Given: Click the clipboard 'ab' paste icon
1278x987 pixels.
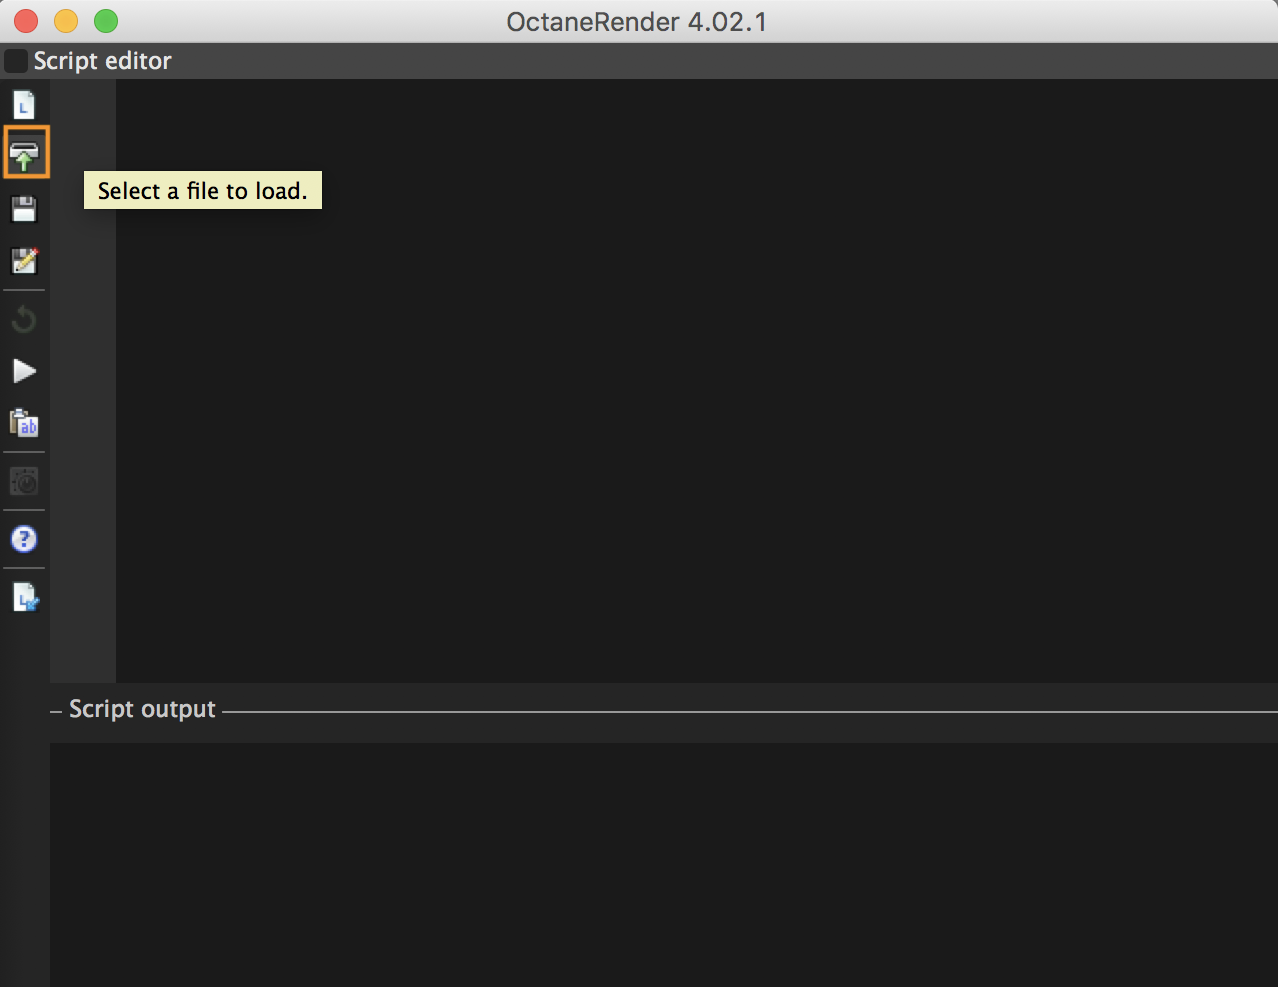Looking at the screenshot, I should click(24, 423).
